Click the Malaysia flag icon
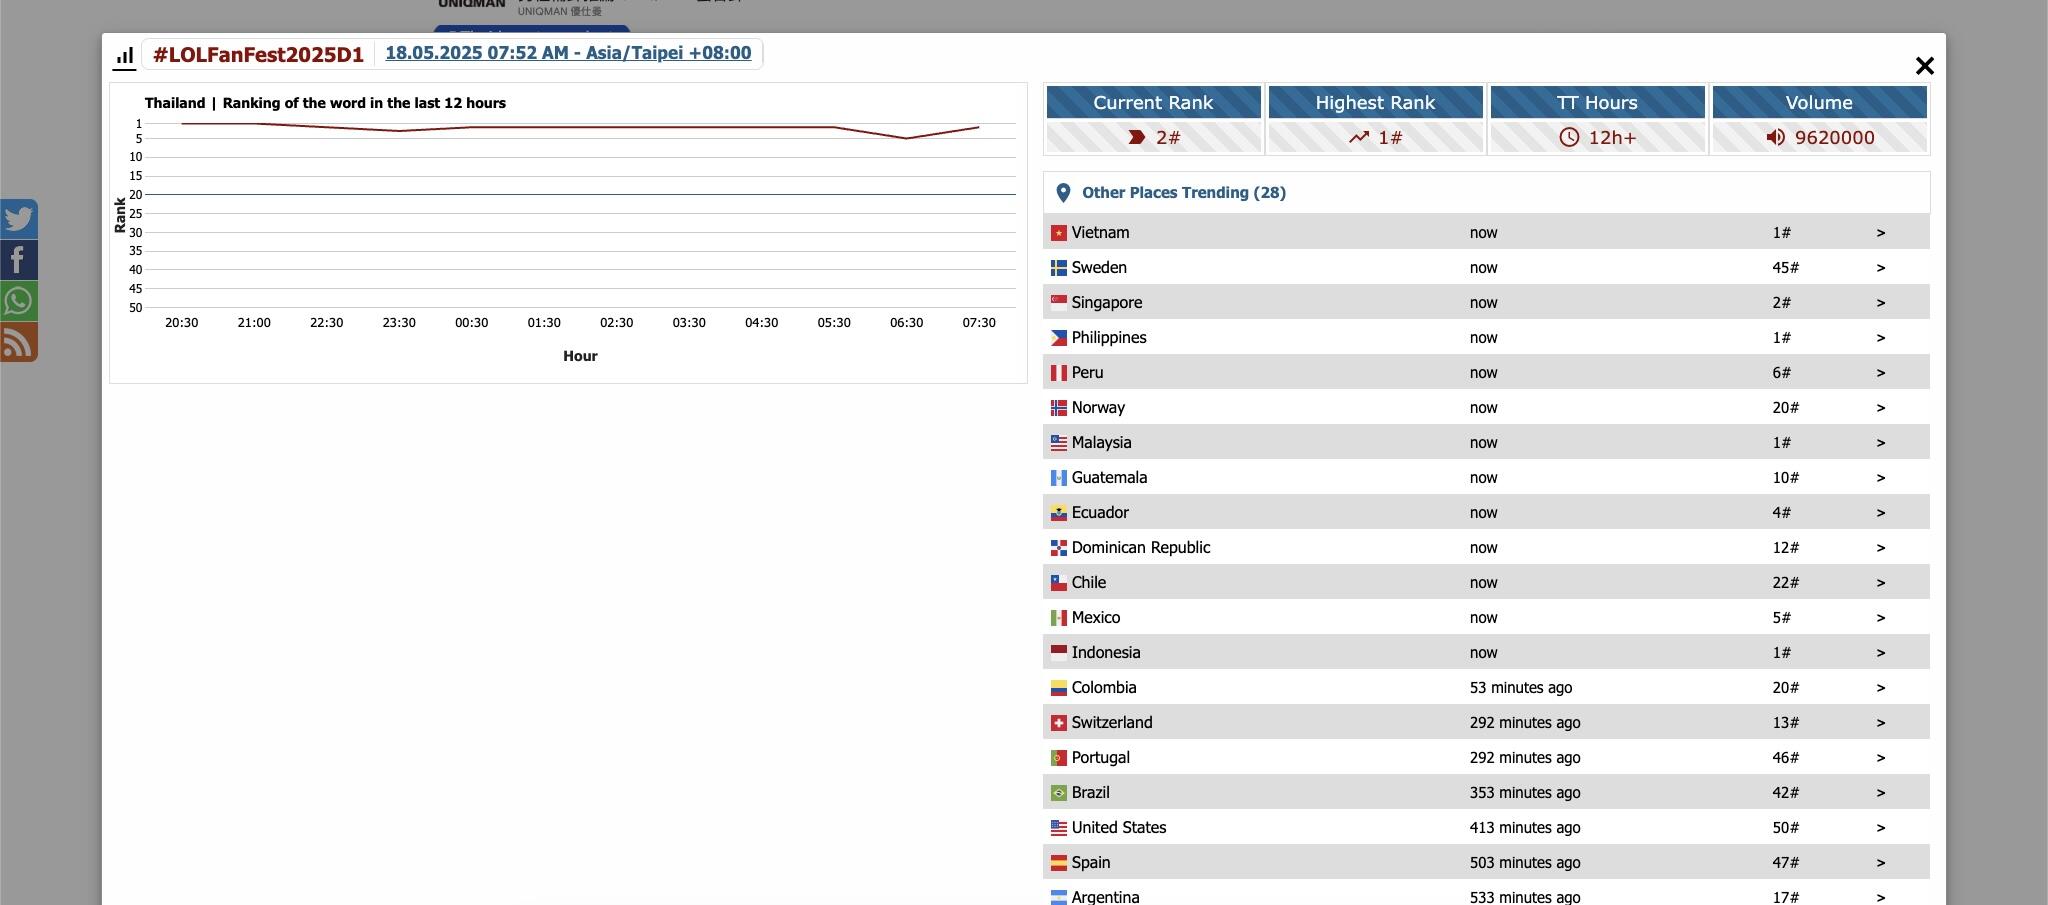 click(1059, 443)
